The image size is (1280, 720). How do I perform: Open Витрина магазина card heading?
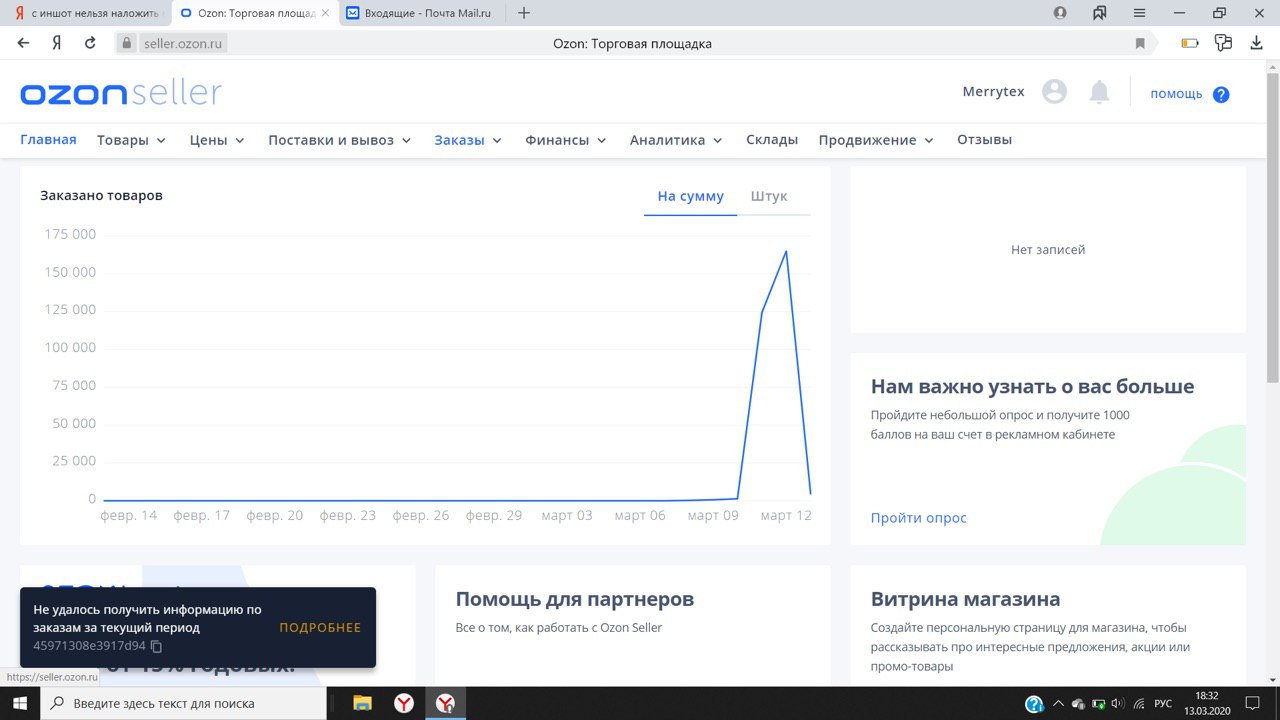[x=966, y=599]
